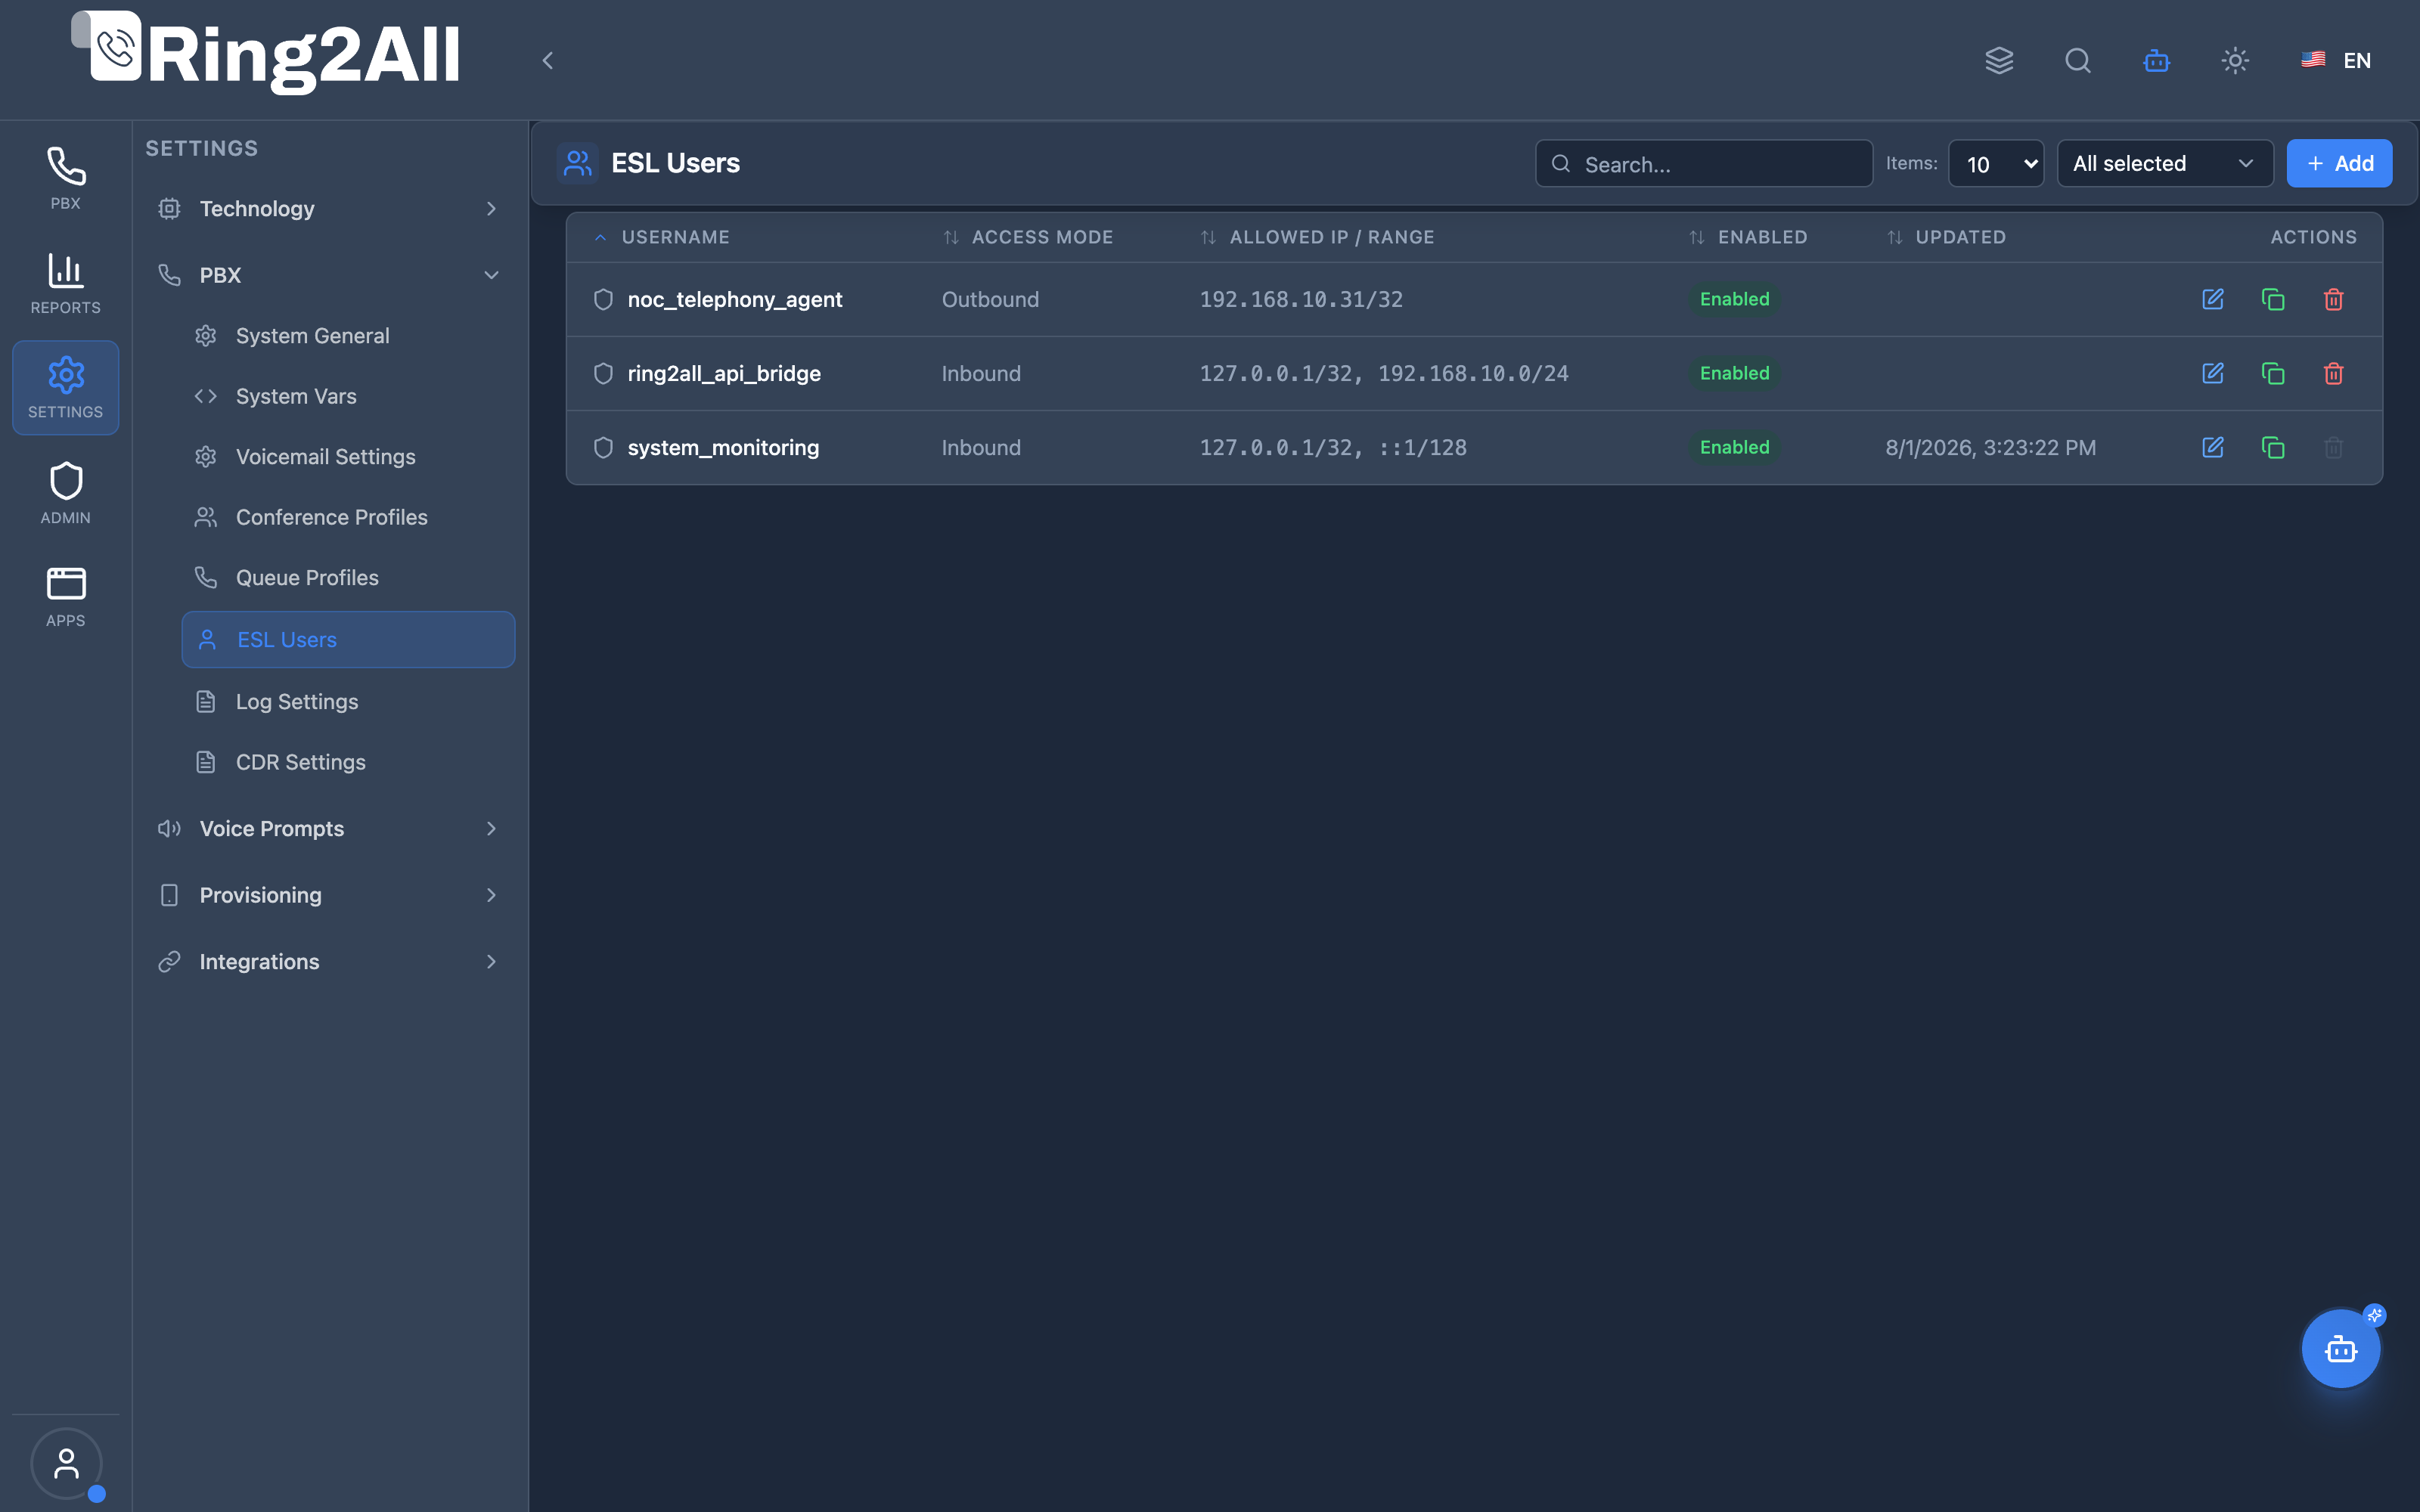
Task: Open Queue Profiles page
Action: 348,578
